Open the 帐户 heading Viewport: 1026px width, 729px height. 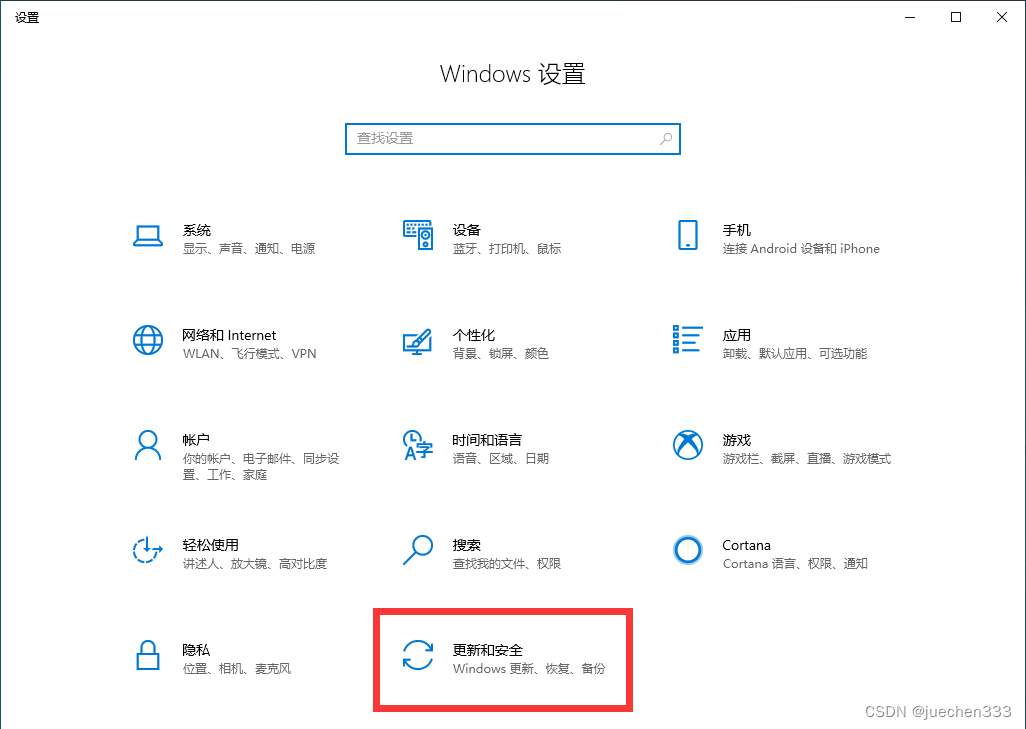tap(196, 440)
